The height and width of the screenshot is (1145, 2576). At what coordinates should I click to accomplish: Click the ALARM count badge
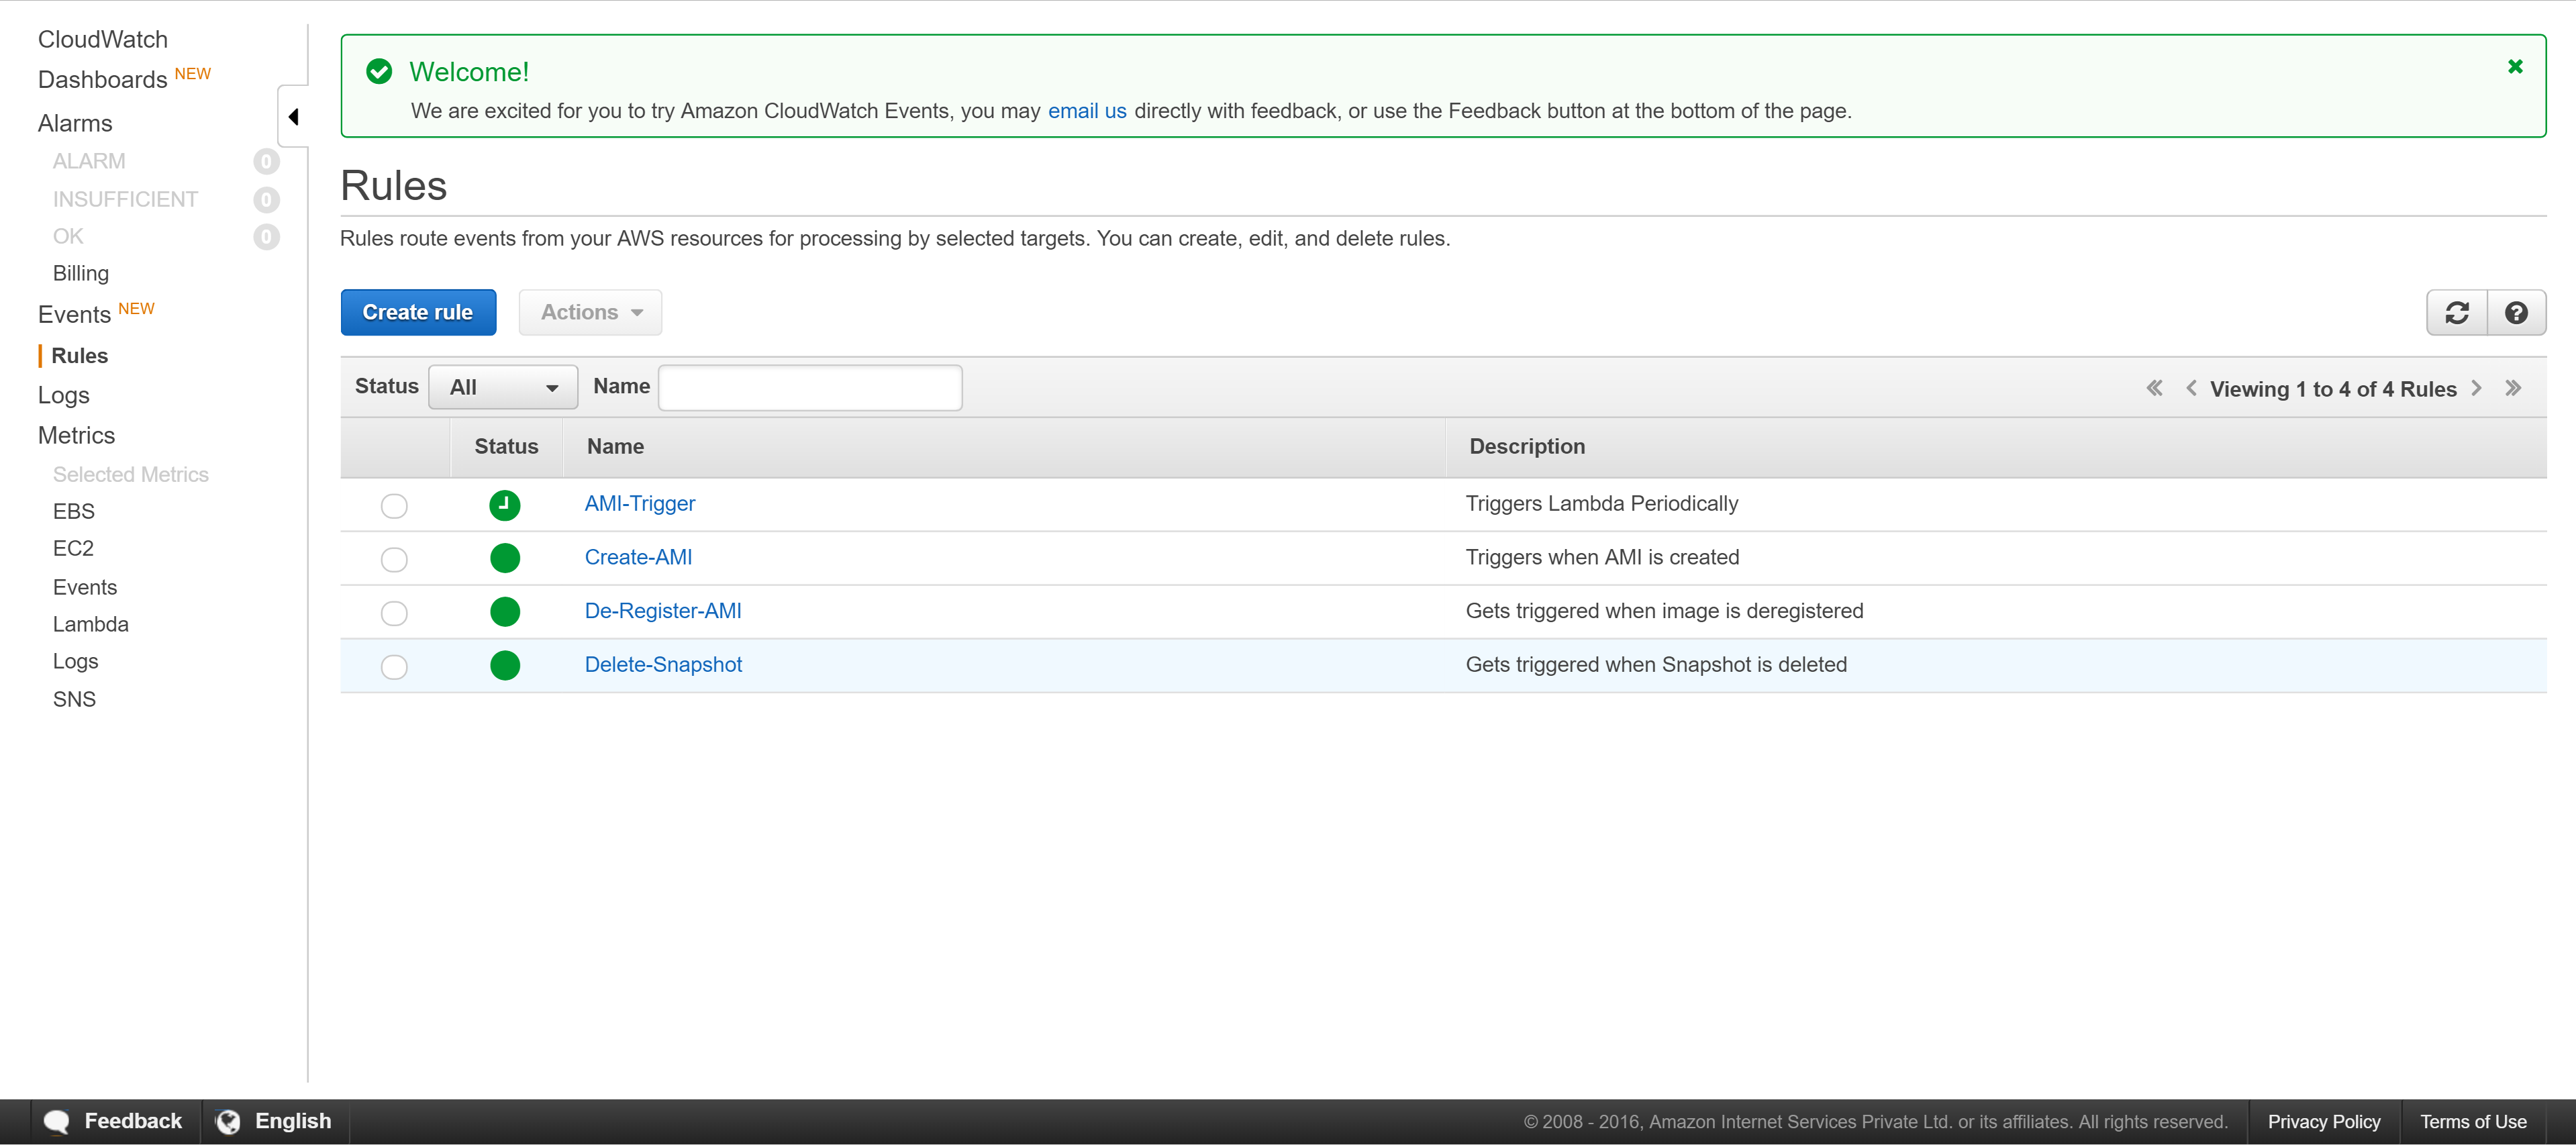coord(266,162)
